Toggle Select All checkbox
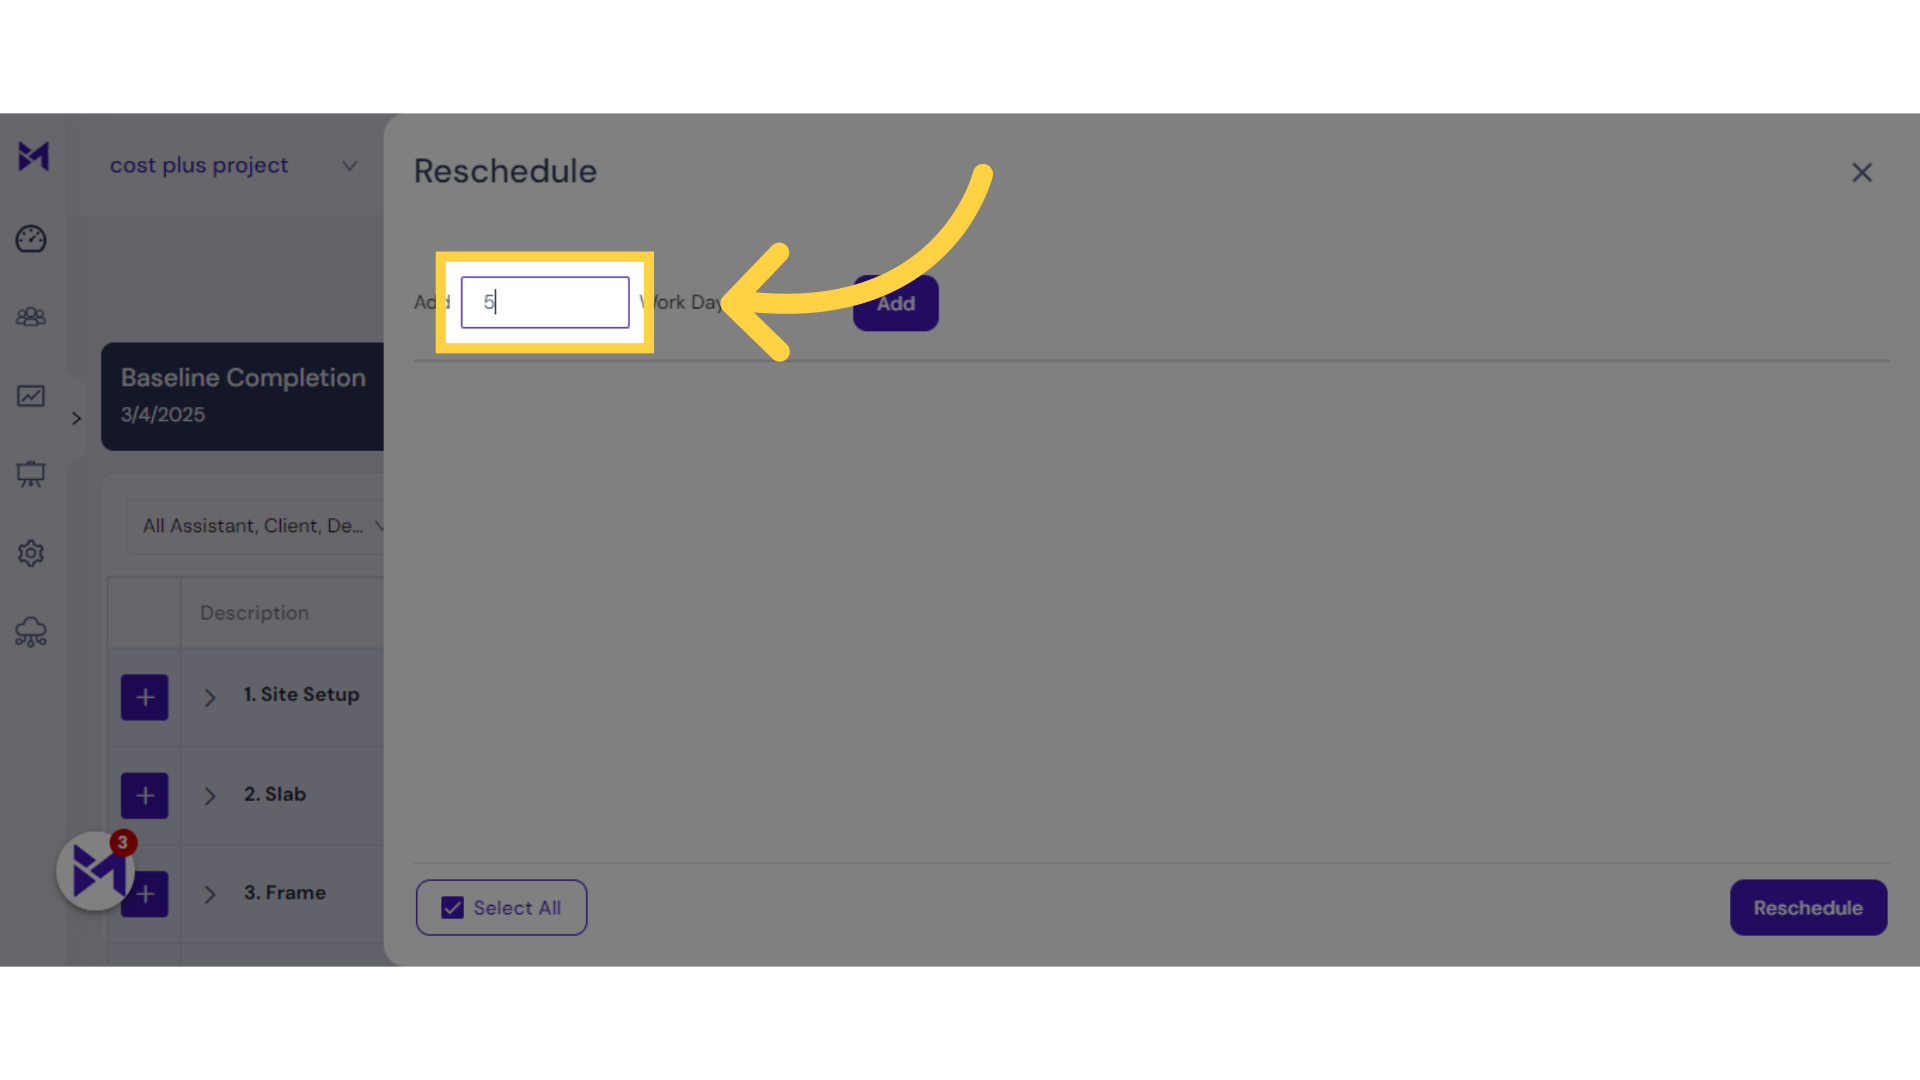This screenshot has height=1080, width=1920. pos(452,907)
